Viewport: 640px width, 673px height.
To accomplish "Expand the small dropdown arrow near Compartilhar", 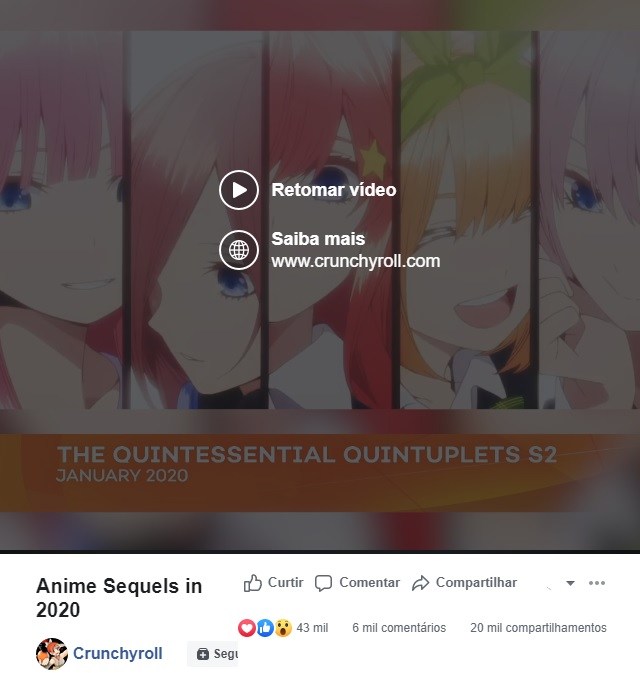I will (570, 583).
